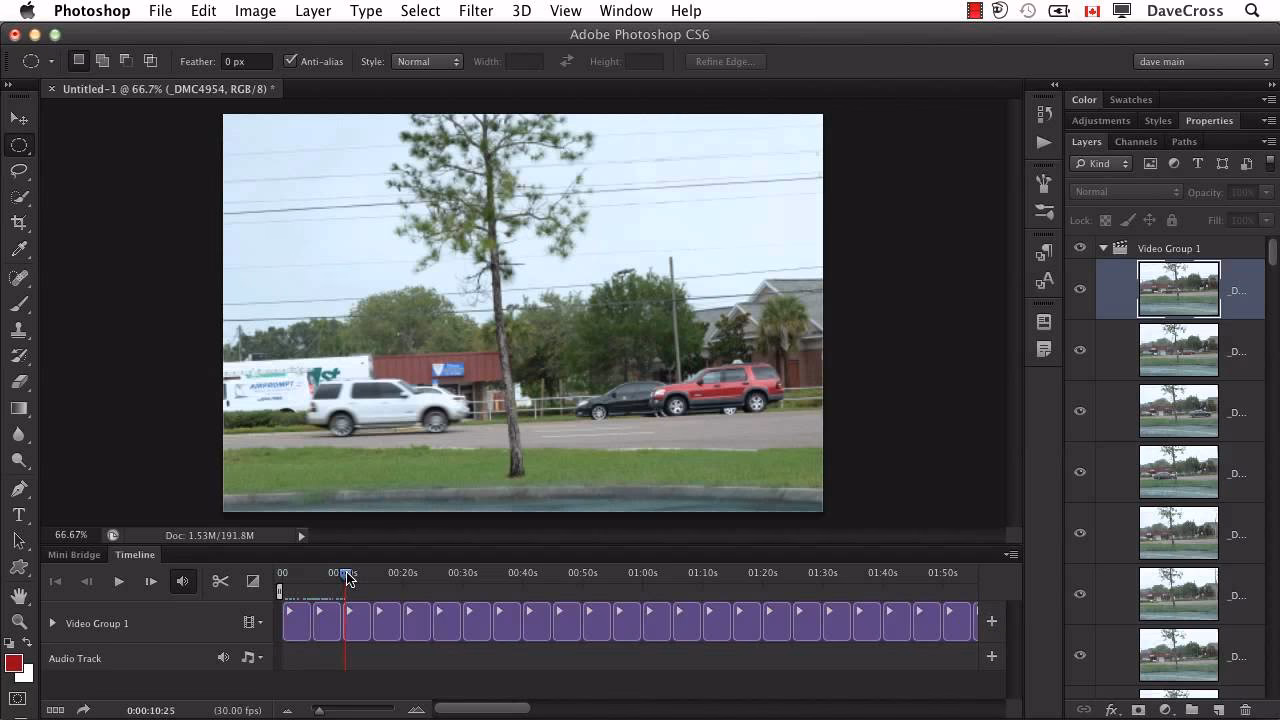
Task: Open the transition icon in the Timeline panel
Action: 253,581
